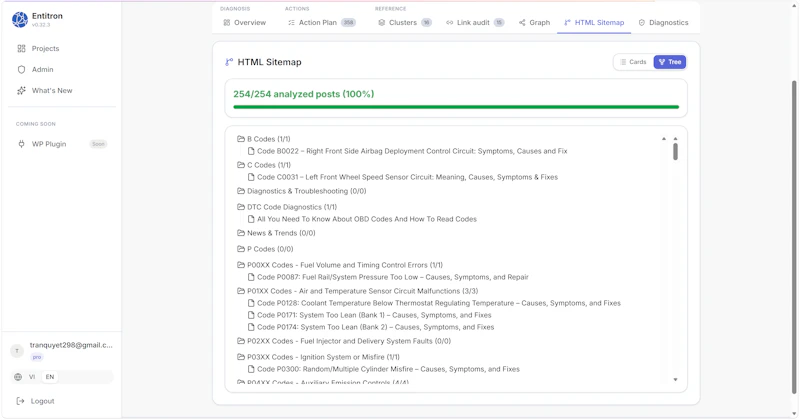Click the P02XX Codes folder icon
Viewport: 800px width, 420px height.
pyautogui.click(x=241, y=341)
